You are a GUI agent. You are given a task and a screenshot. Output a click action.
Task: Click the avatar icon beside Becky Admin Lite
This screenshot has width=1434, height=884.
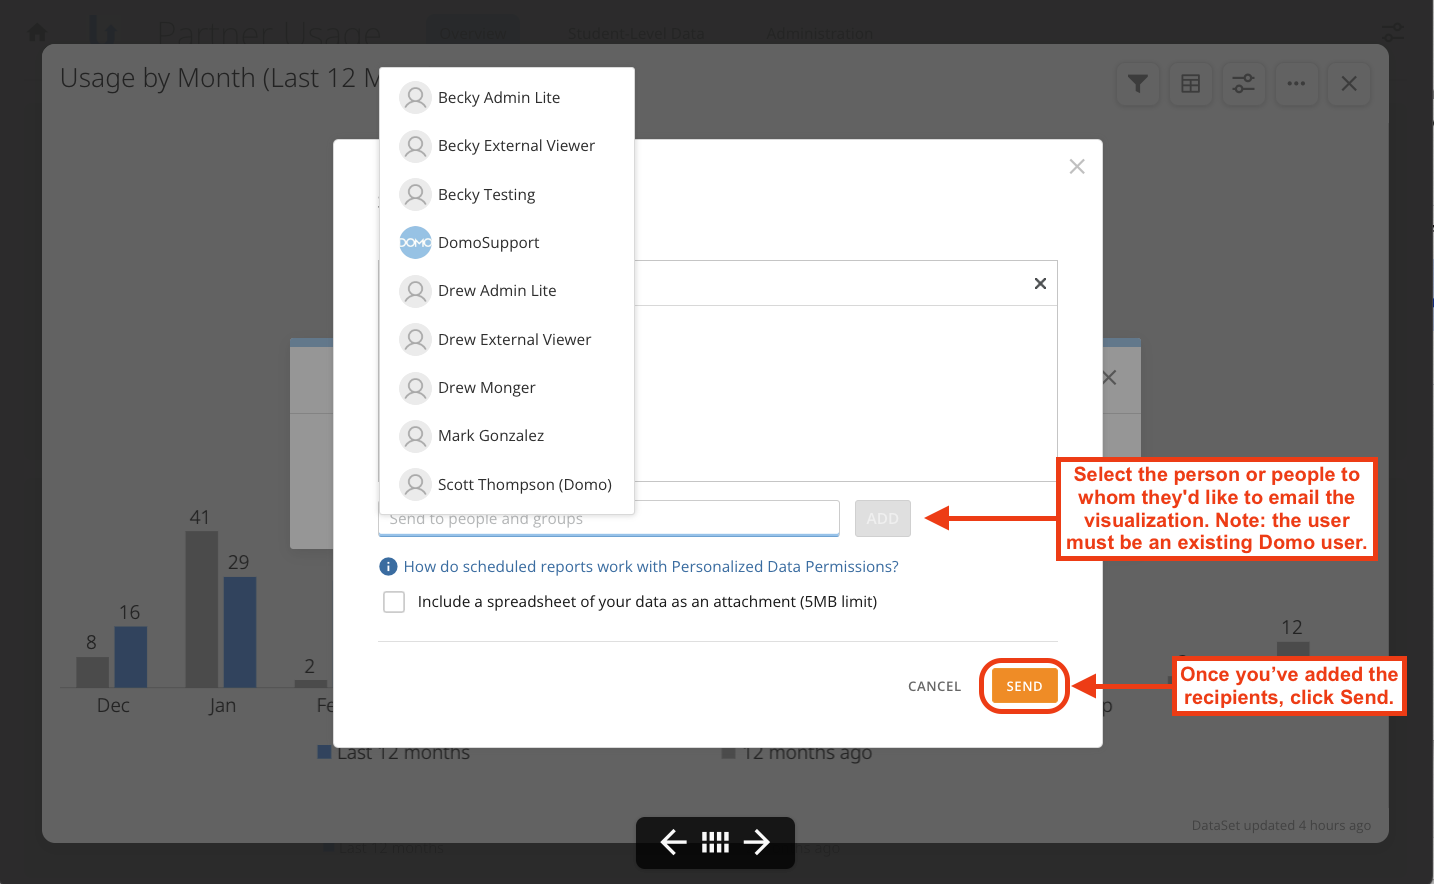pos(415,97)
